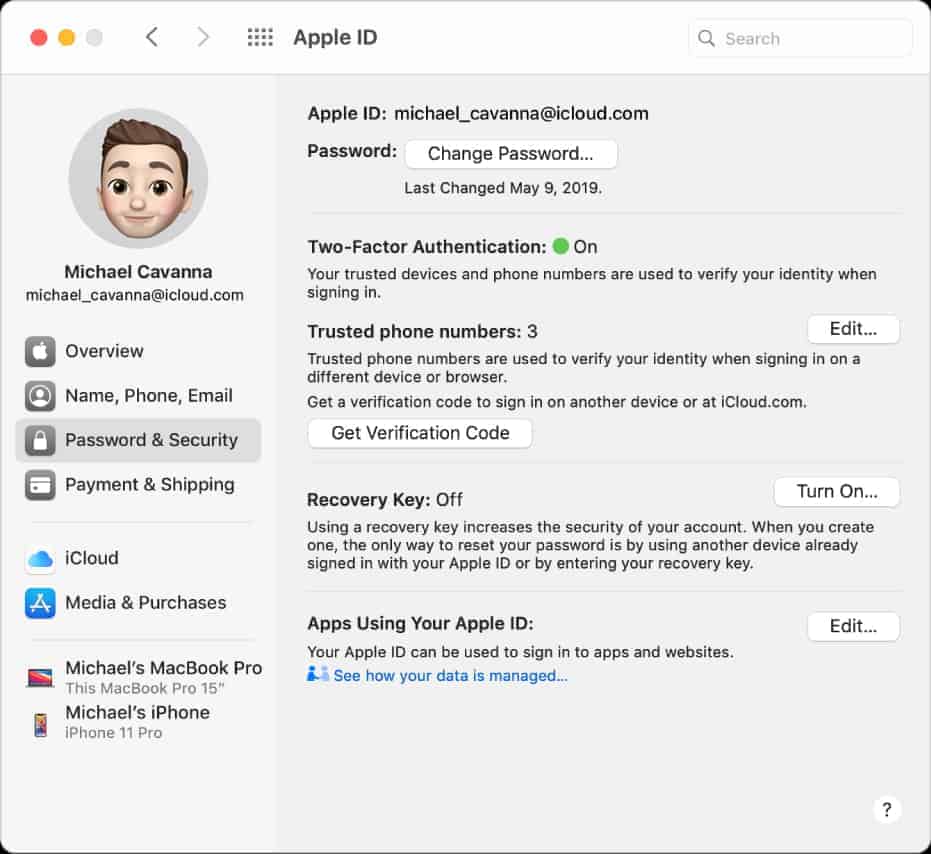The image size is (931, 854).
Task: Click the Password & Security lock icon
Action: (x=40, y=440)
